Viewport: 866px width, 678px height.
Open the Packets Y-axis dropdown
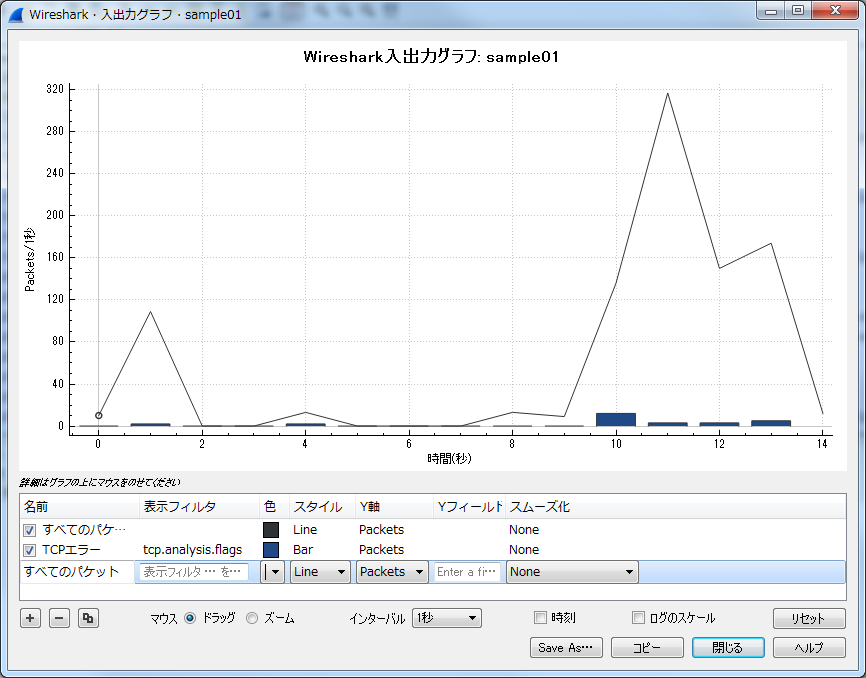(x=392, y=572)
